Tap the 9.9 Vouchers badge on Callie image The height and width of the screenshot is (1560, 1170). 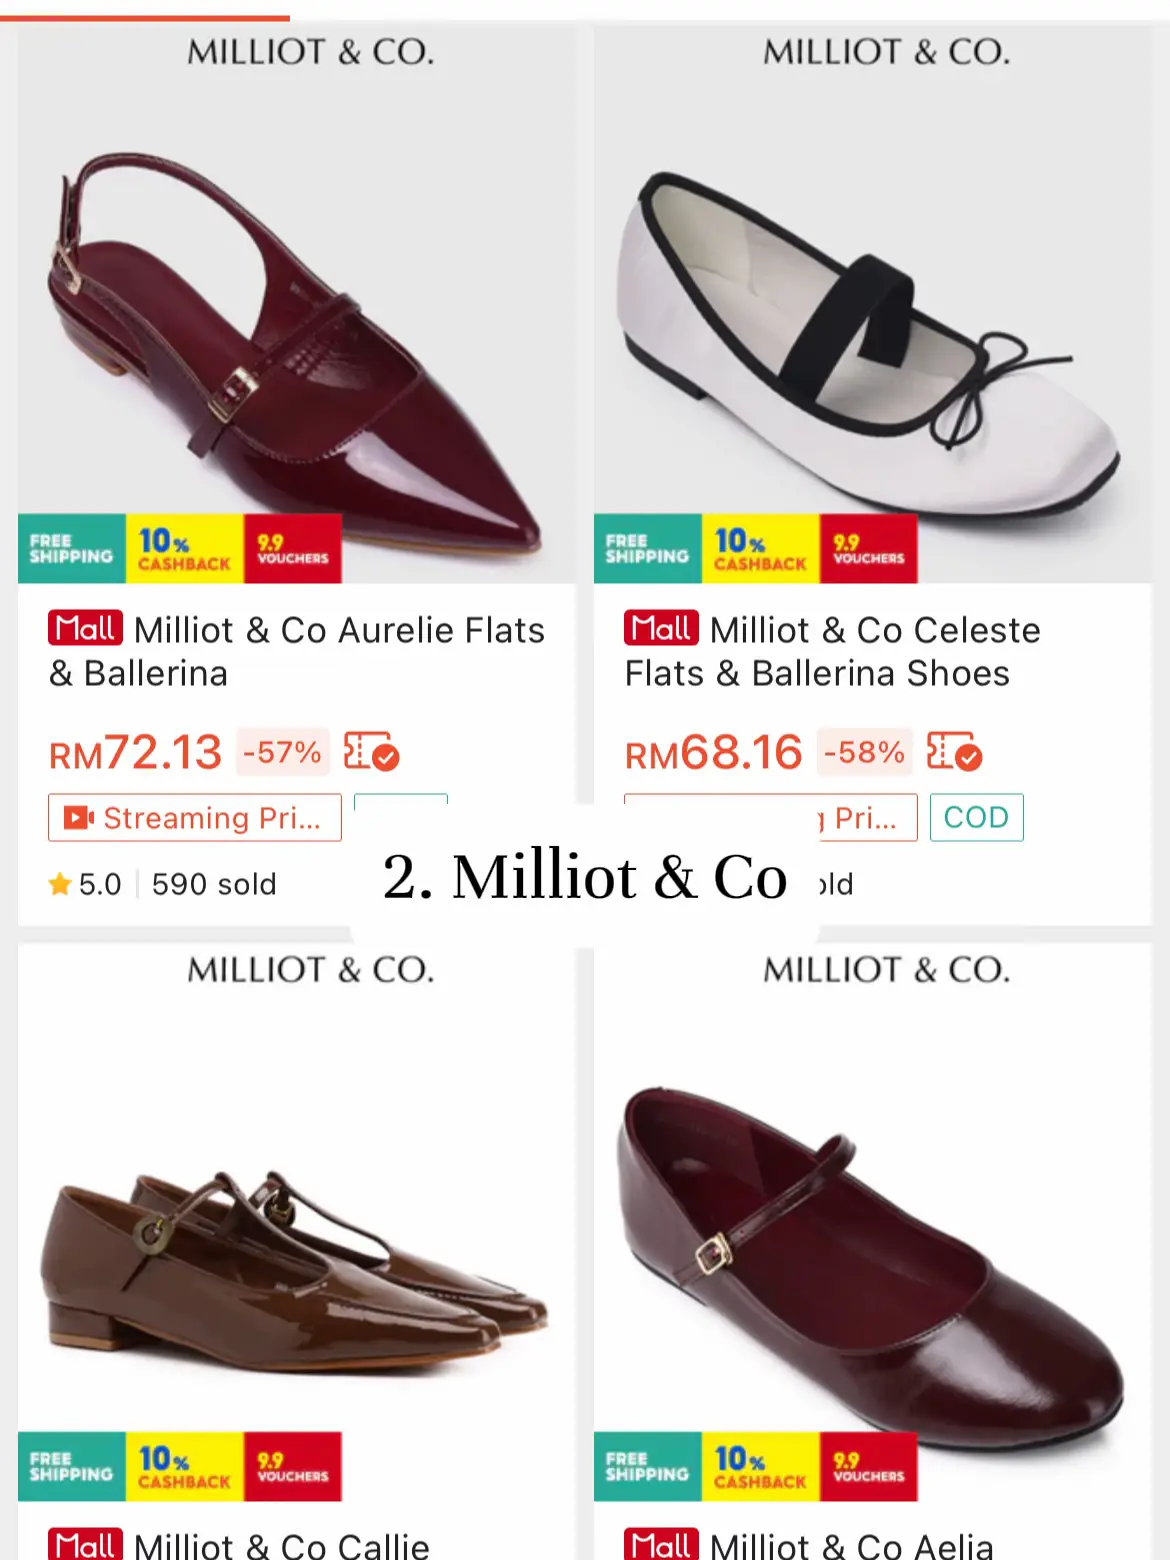click(292, 1467)
